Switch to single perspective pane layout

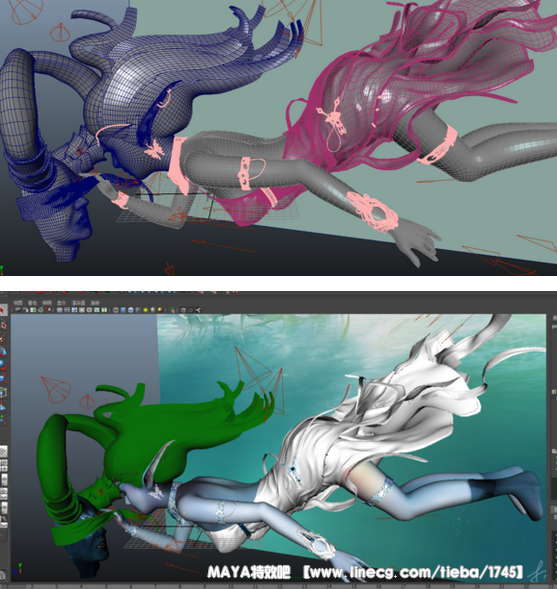(3, 451)
